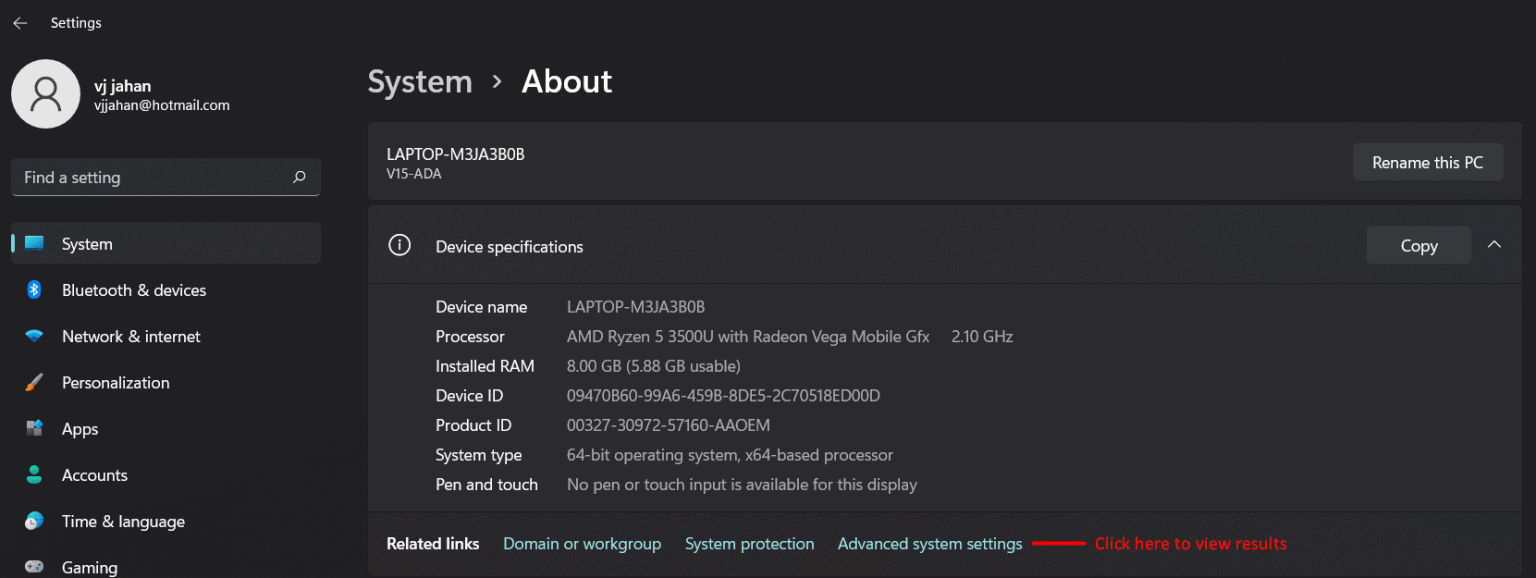1536x578 pixels.
Task: Open Advanced system settings
Action: click(929, 543)
